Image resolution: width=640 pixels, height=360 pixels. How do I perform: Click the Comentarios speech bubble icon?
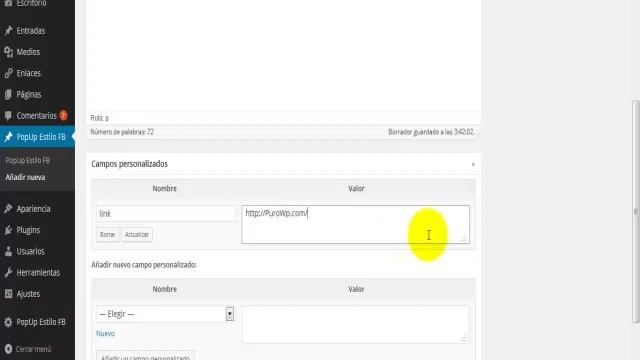[8, 116]
